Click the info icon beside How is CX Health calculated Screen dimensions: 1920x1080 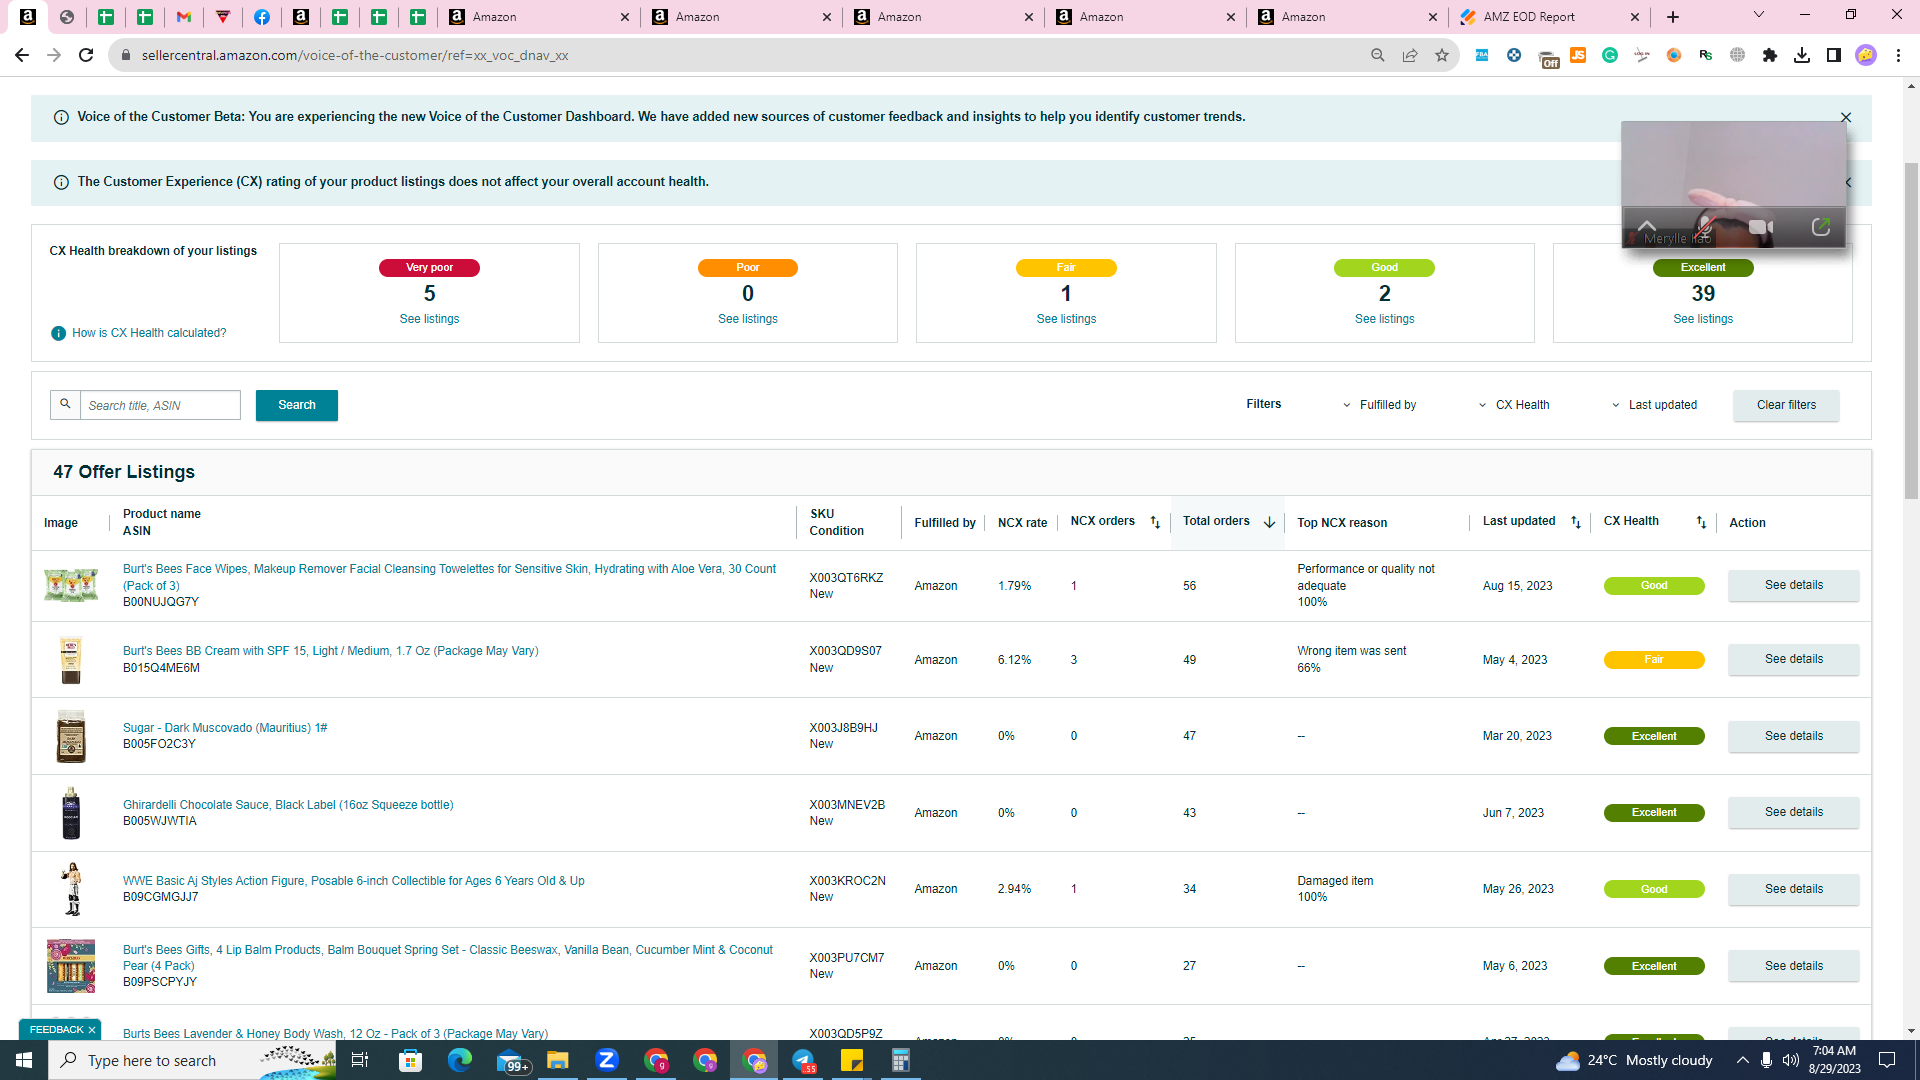[x=59, y=333]
